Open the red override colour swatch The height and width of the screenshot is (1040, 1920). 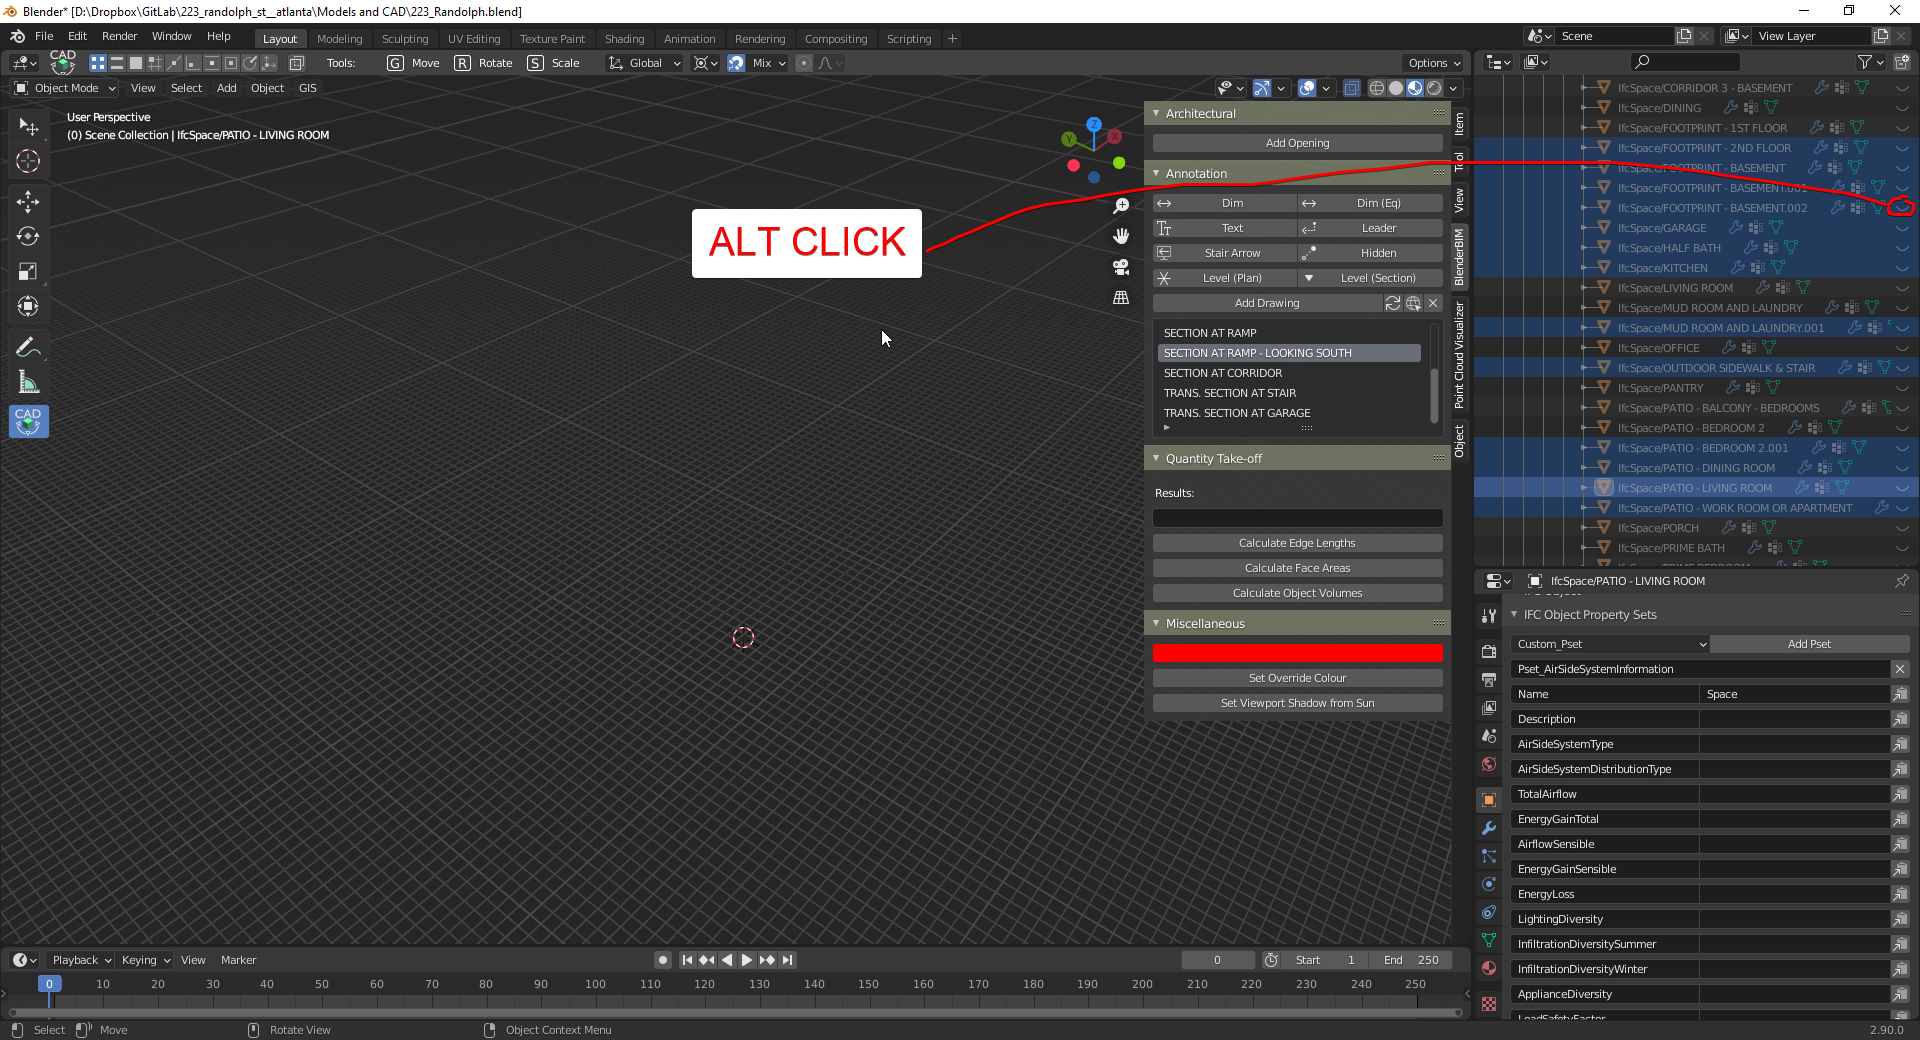tap(1297, 653)
